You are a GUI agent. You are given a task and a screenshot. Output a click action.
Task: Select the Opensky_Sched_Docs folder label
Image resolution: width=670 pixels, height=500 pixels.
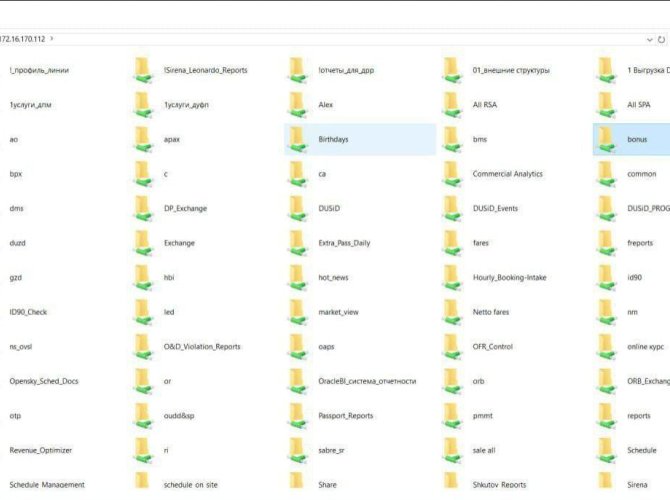point(41,381)
